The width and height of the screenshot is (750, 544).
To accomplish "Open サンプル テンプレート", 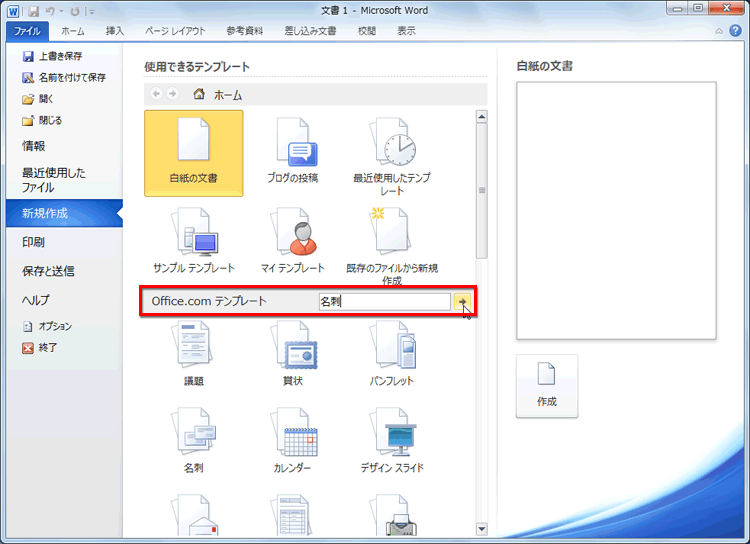I will tap(194, 240).
